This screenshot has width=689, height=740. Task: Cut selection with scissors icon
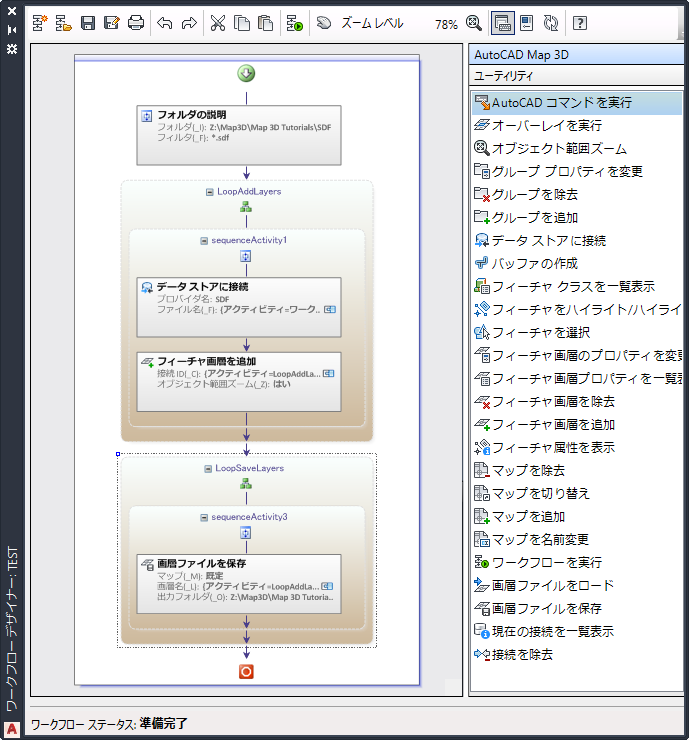(x=218, y=23)
